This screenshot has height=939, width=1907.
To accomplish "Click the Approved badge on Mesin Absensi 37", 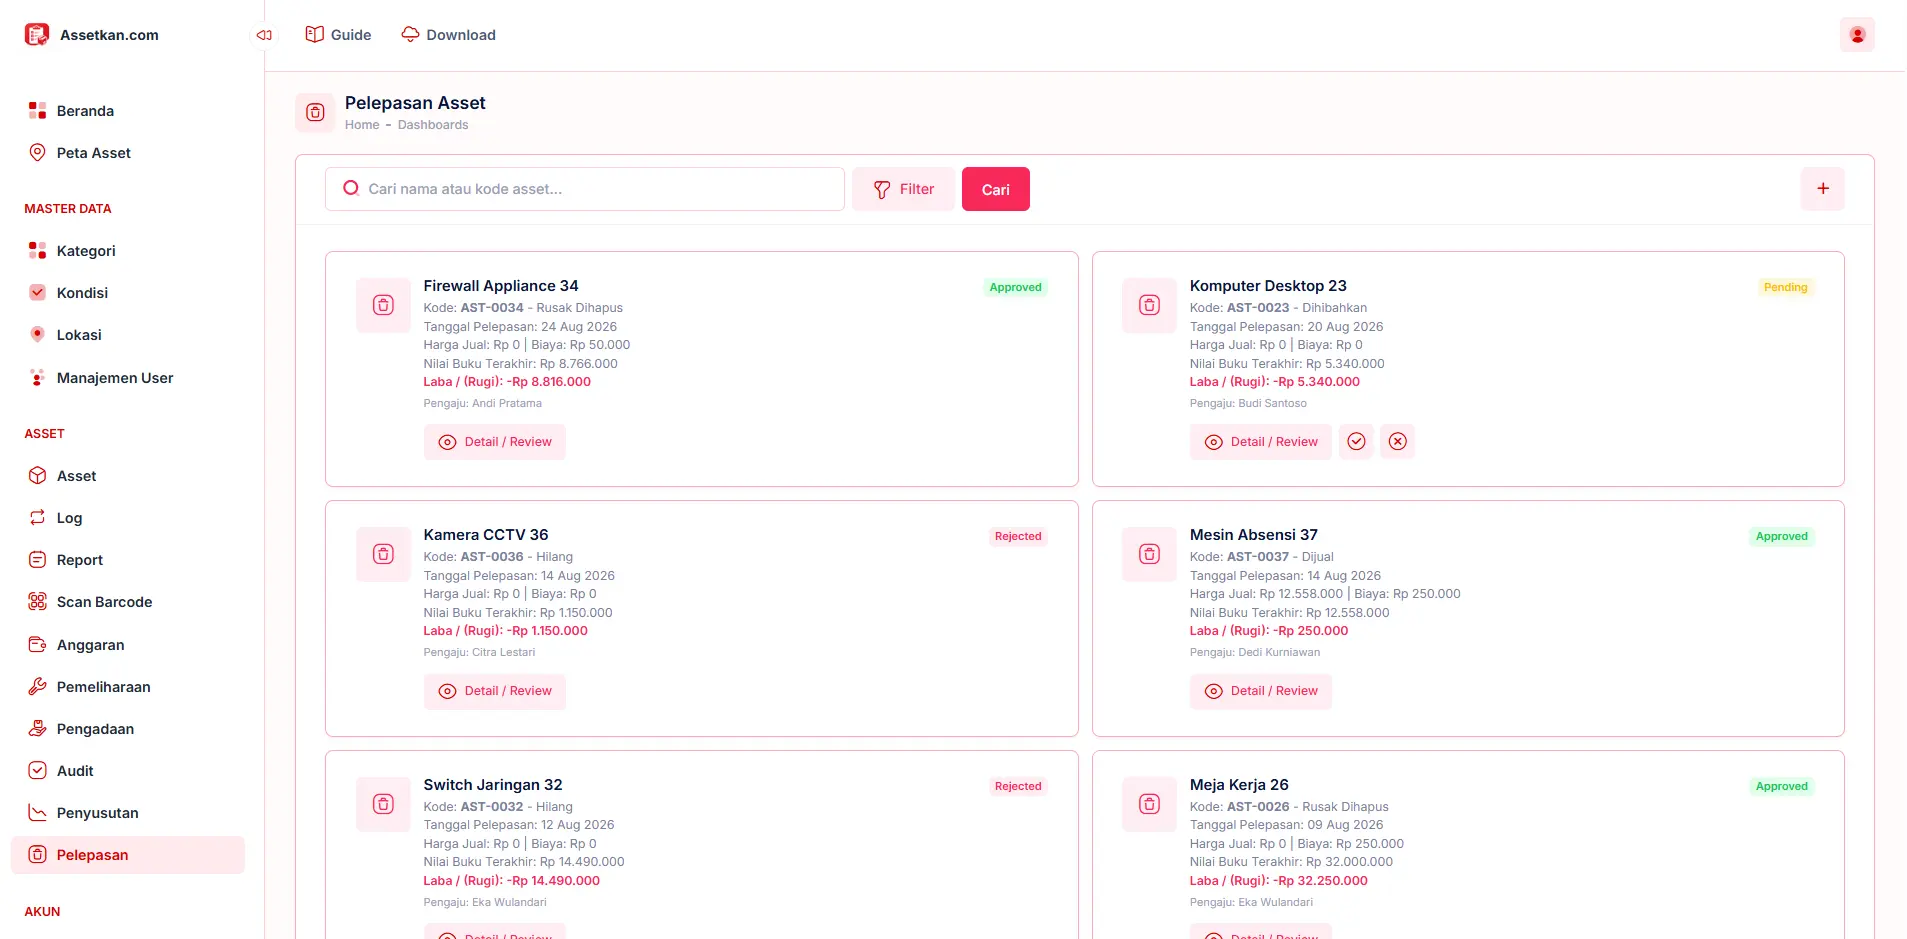I will (1782, 536).
